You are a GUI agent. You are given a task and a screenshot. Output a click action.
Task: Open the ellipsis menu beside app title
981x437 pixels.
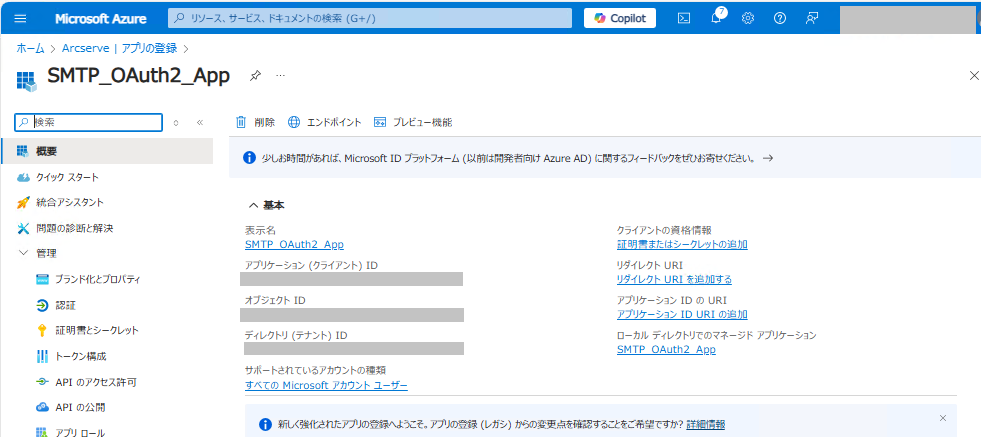[280, 76]
